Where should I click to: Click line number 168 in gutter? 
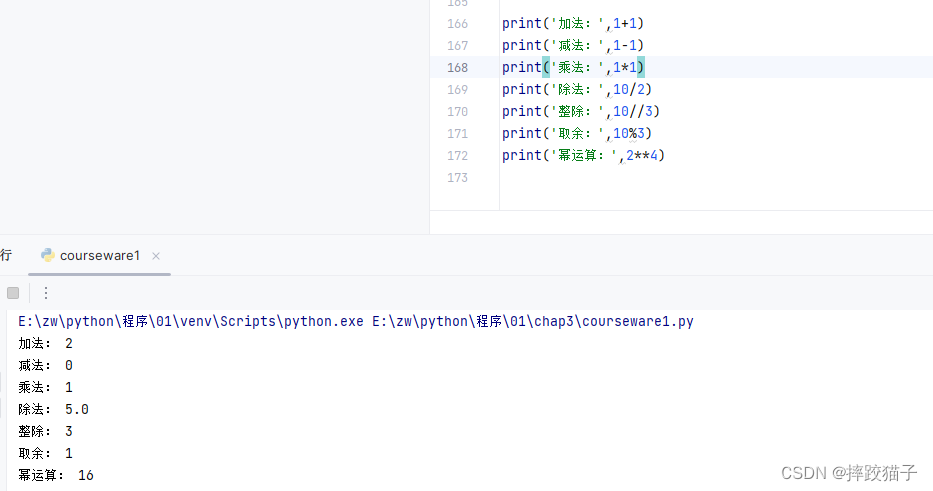click(458, 68)
